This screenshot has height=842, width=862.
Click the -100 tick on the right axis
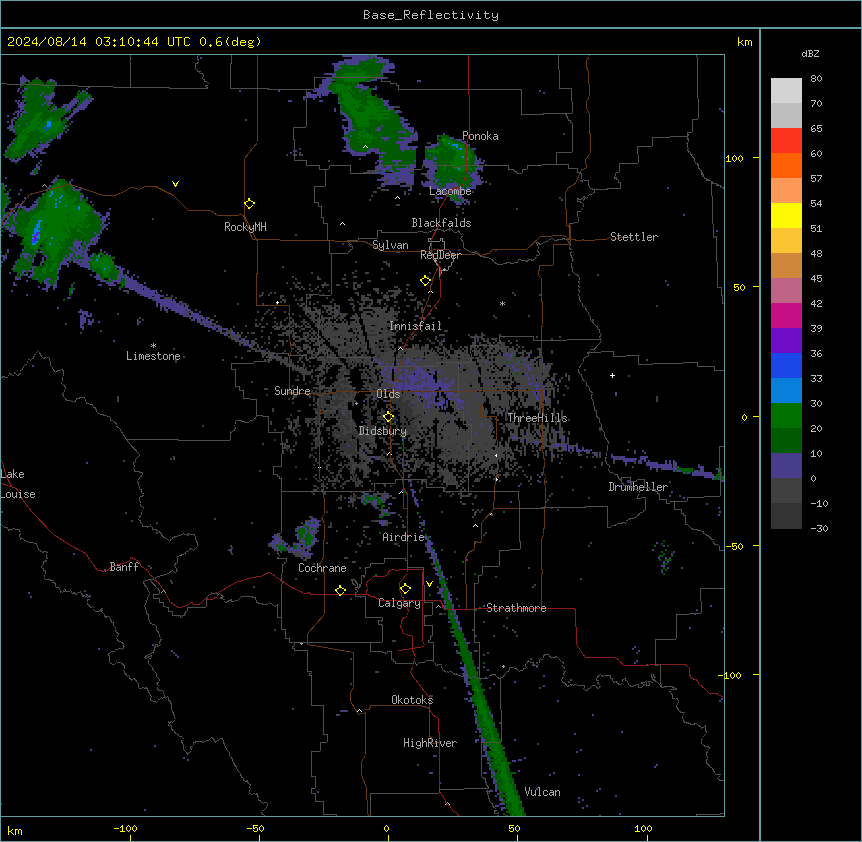tap(731, 675)
